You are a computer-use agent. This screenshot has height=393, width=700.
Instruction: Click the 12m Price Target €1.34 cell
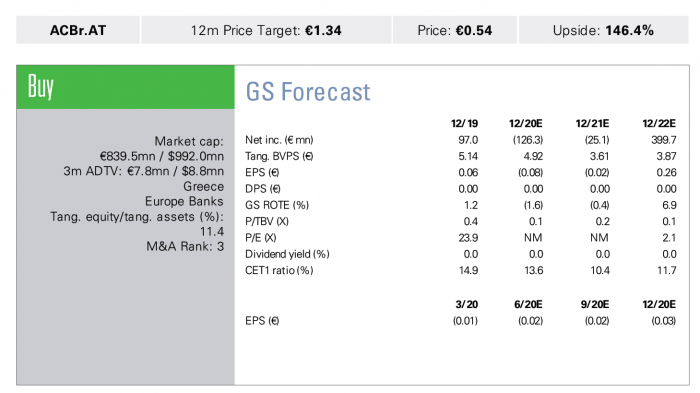tap(266, 30)
